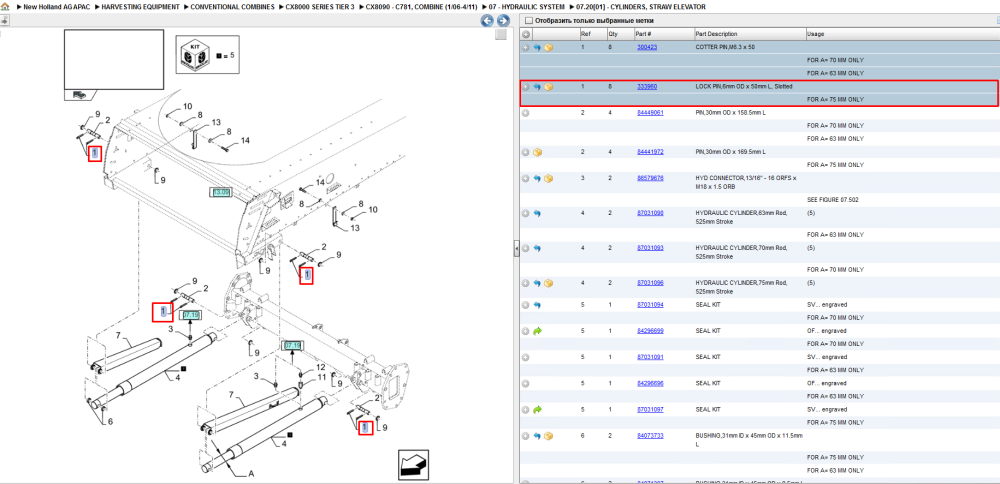The width and height of the screenshot is (1000, 484).
Task: Click the box icon for part 84073733
Action: [548, 436]
